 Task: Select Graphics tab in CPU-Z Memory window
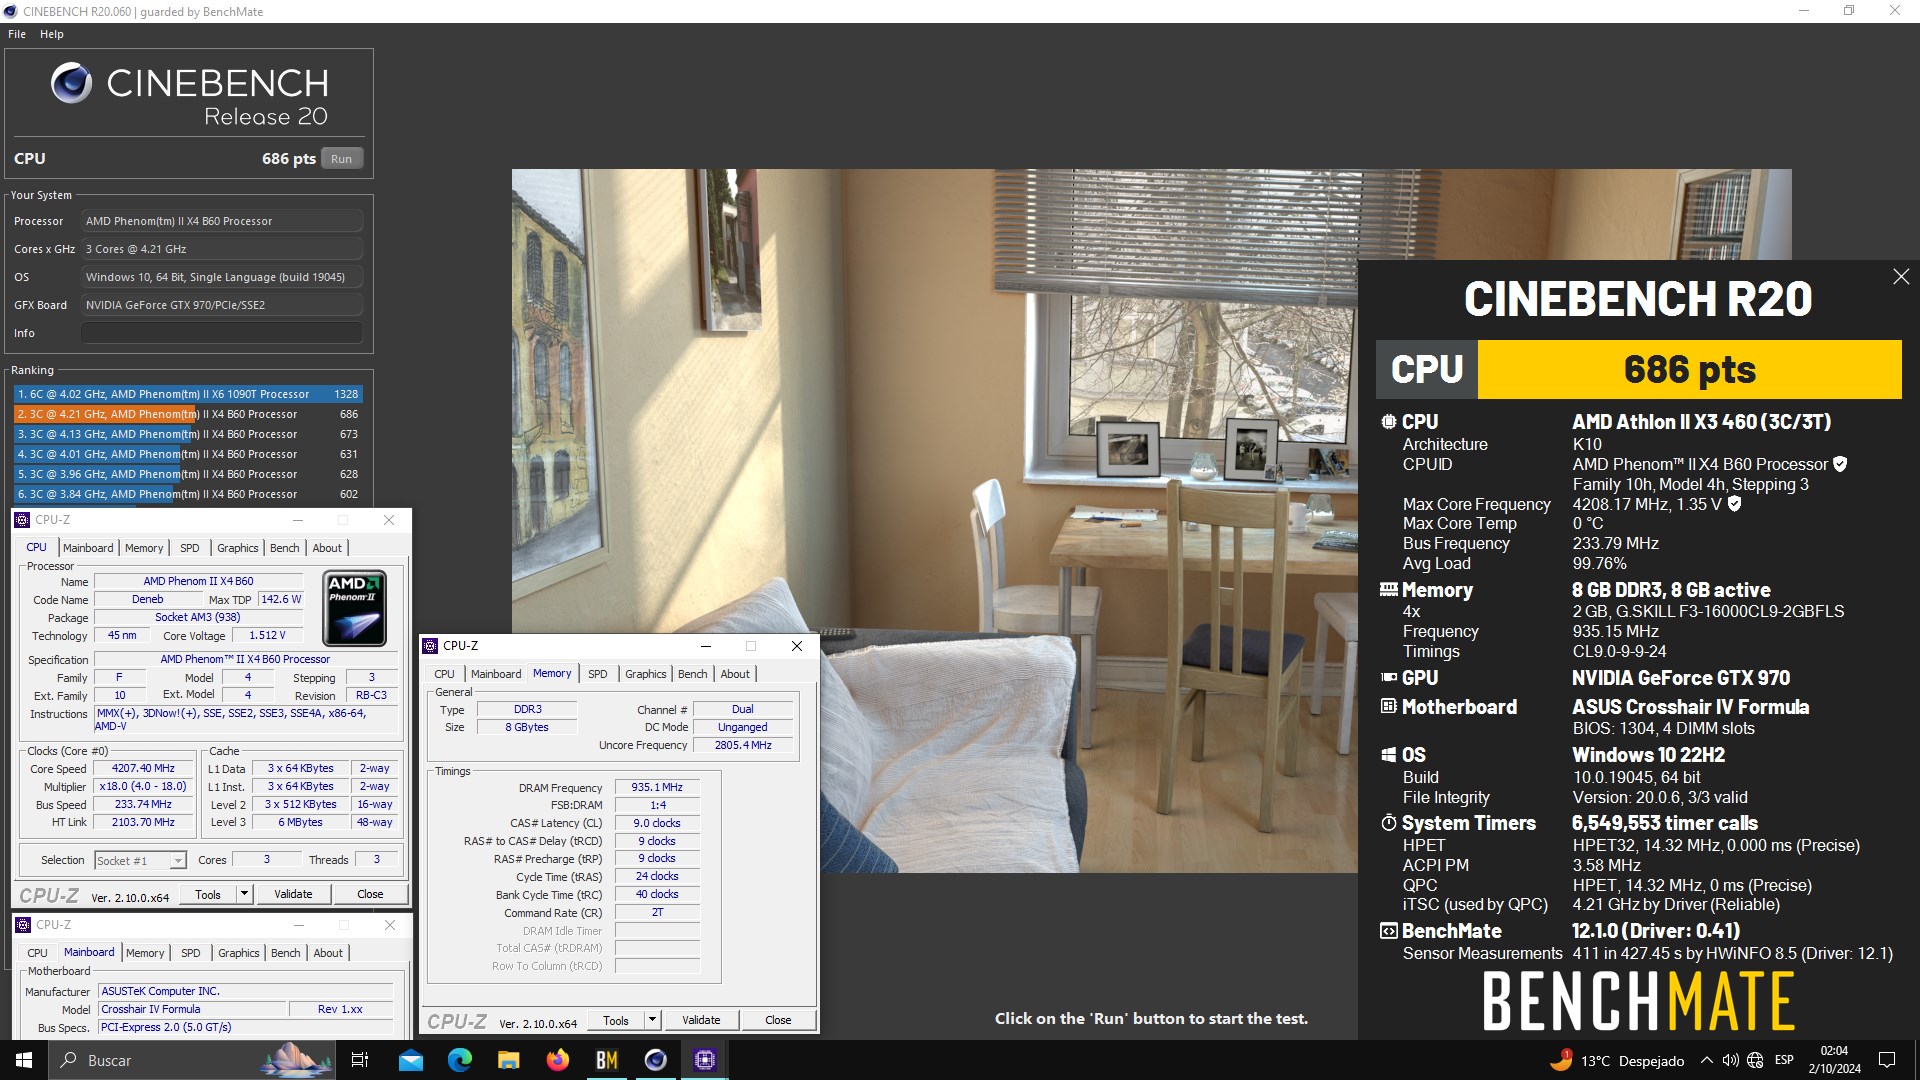click(646, 674)
